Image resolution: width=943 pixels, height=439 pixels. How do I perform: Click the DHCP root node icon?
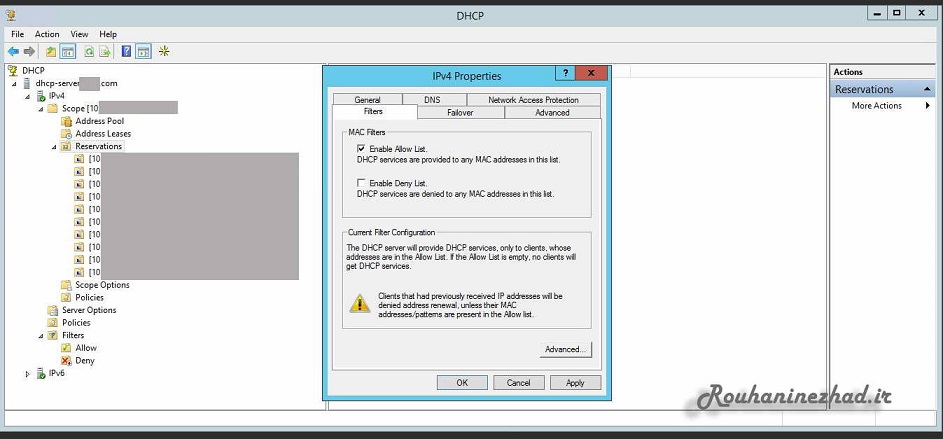(x=13, y=70)
